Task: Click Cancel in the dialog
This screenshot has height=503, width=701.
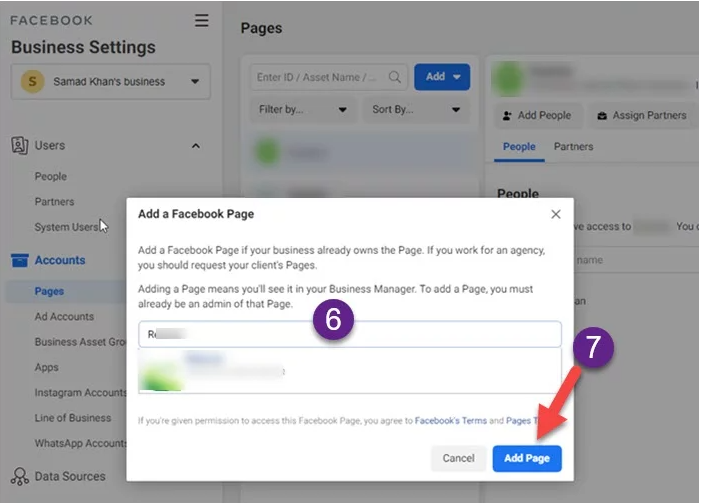Action: 458,458
